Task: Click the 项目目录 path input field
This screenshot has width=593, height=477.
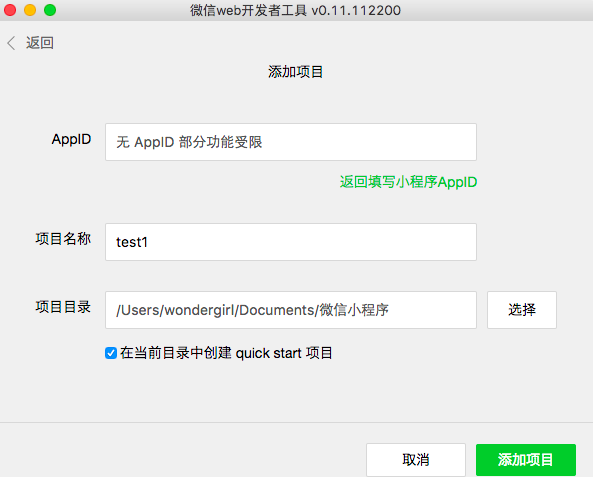Action: [x=291, y=310]
